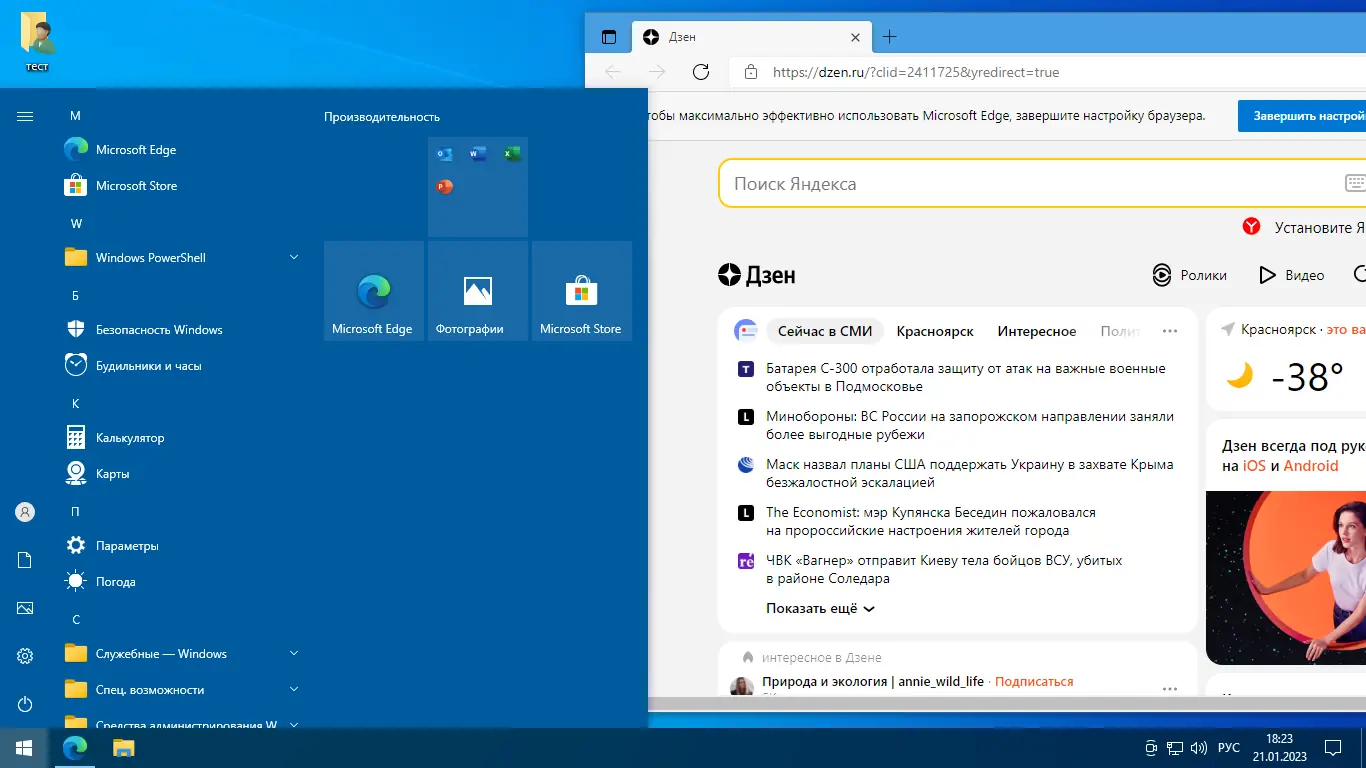Click the volume icon in system tray

coord(1198,748)
